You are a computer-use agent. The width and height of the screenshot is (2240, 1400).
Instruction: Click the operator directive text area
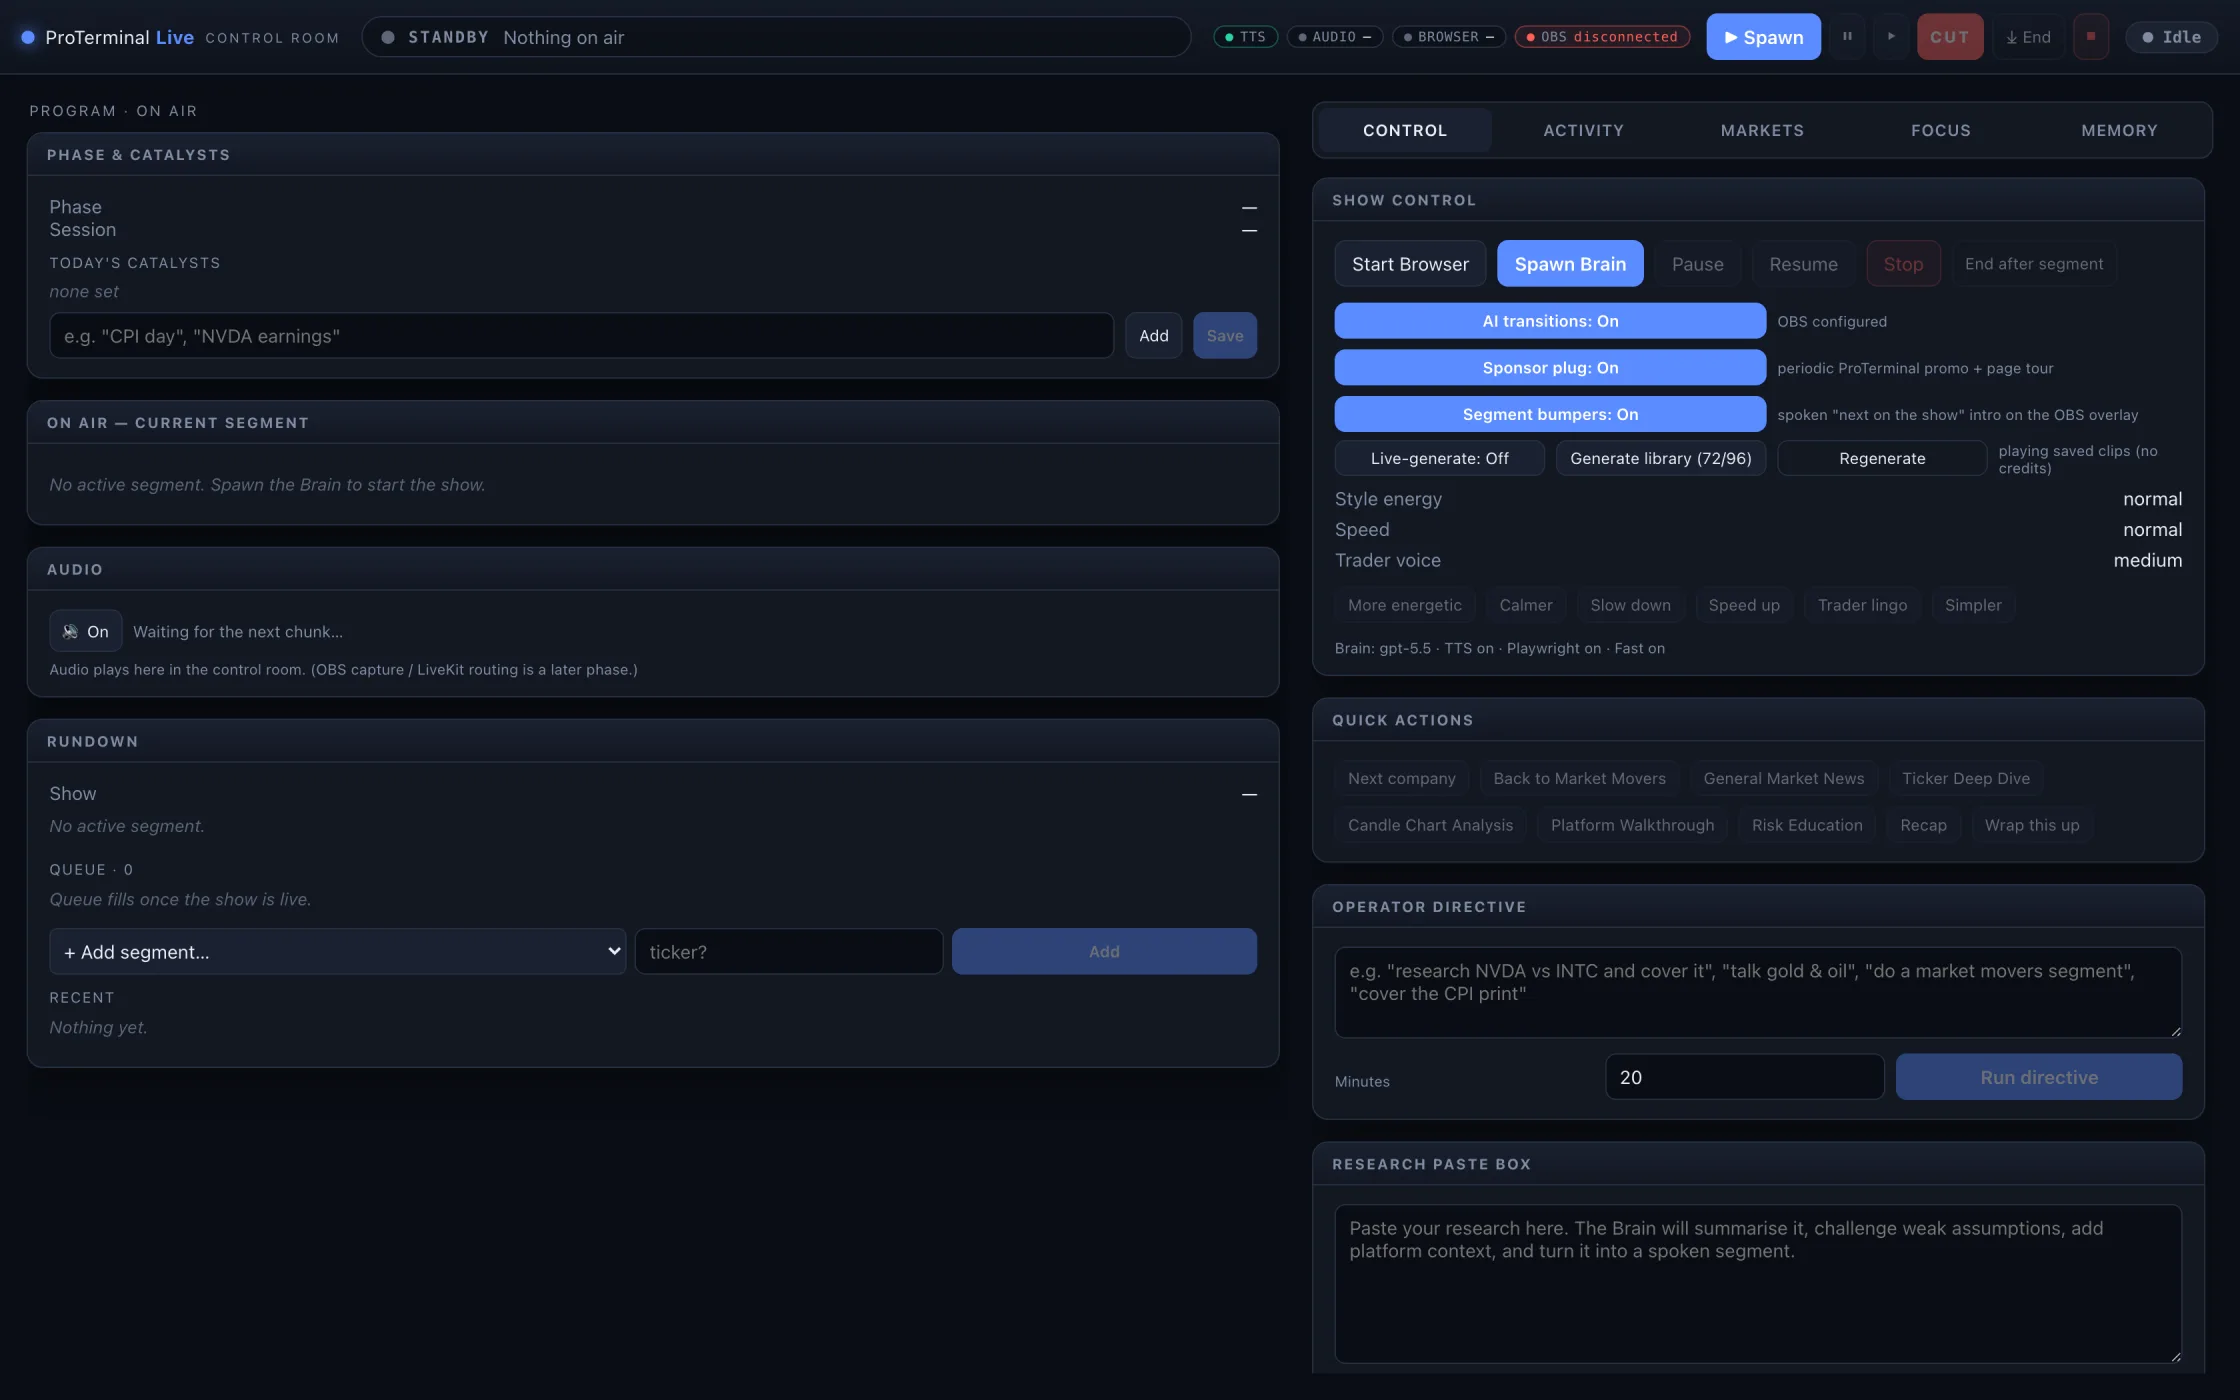click(x=1758, y=992)
